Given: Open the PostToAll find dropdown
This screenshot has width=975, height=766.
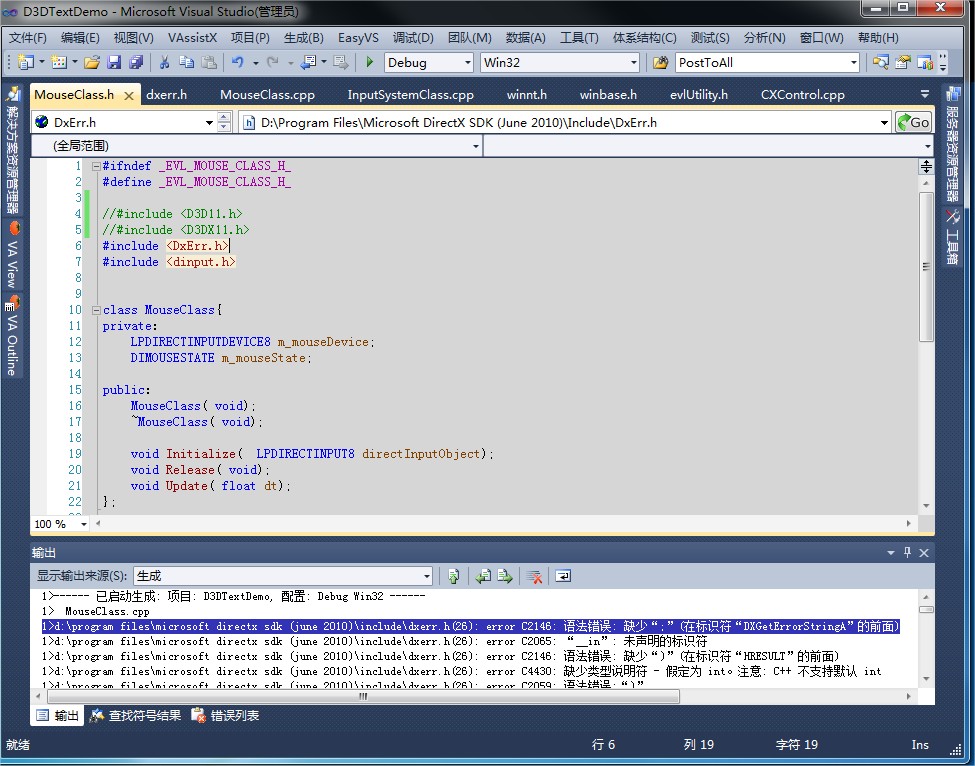Looking at the screenshot, I should coord(854,62).
